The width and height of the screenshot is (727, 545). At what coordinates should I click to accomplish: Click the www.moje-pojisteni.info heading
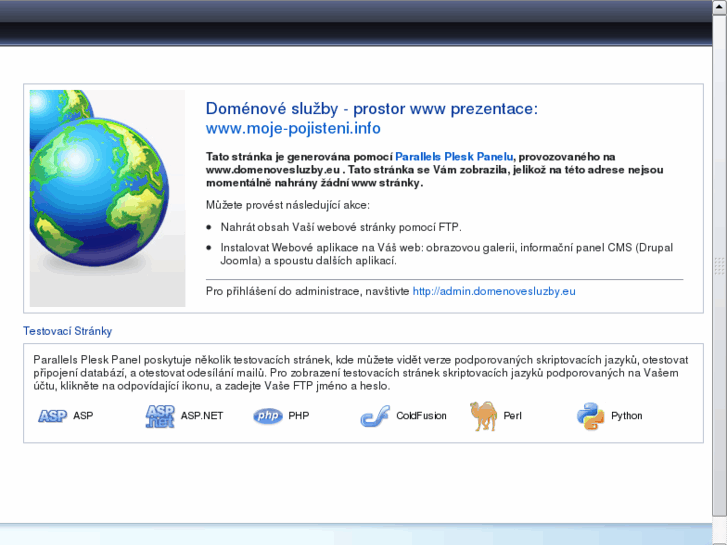click(293, 128)
